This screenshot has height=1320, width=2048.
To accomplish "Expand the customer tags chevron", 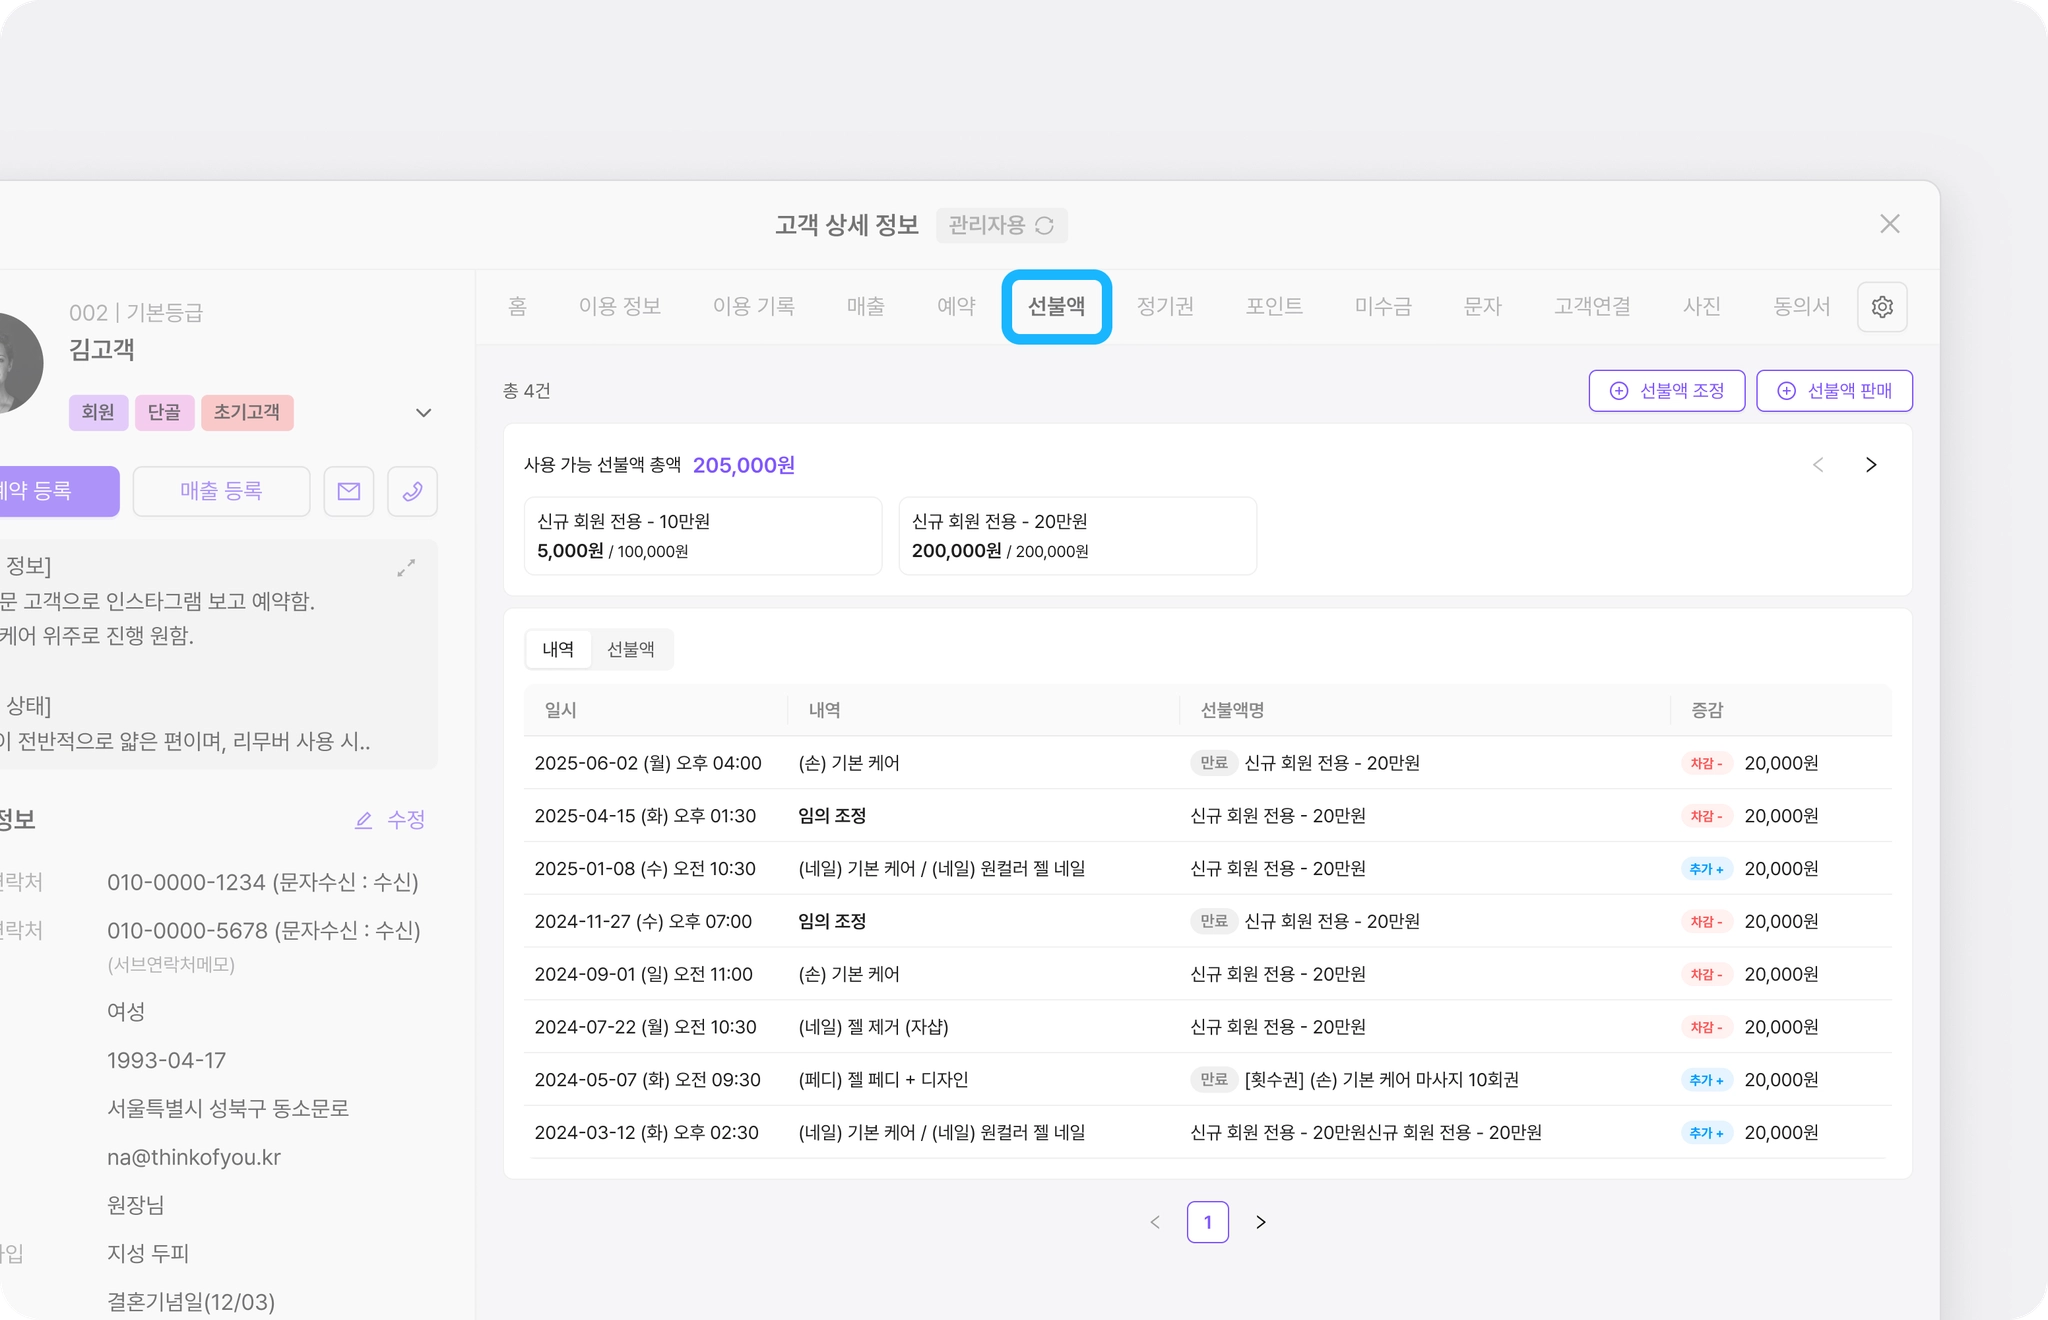I will tap(423, 413).
